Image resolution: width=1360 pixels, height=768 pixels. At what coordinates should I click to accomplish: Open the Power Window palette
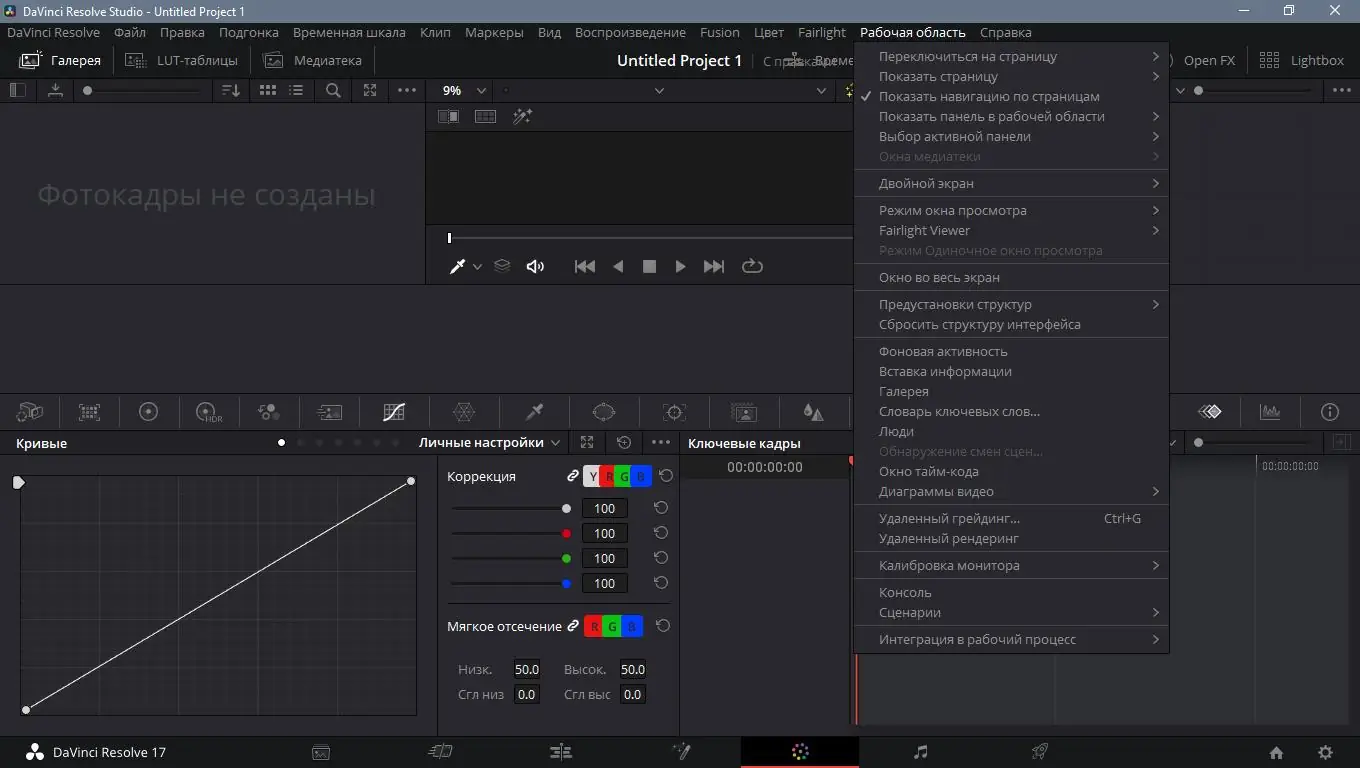(604, 411)
